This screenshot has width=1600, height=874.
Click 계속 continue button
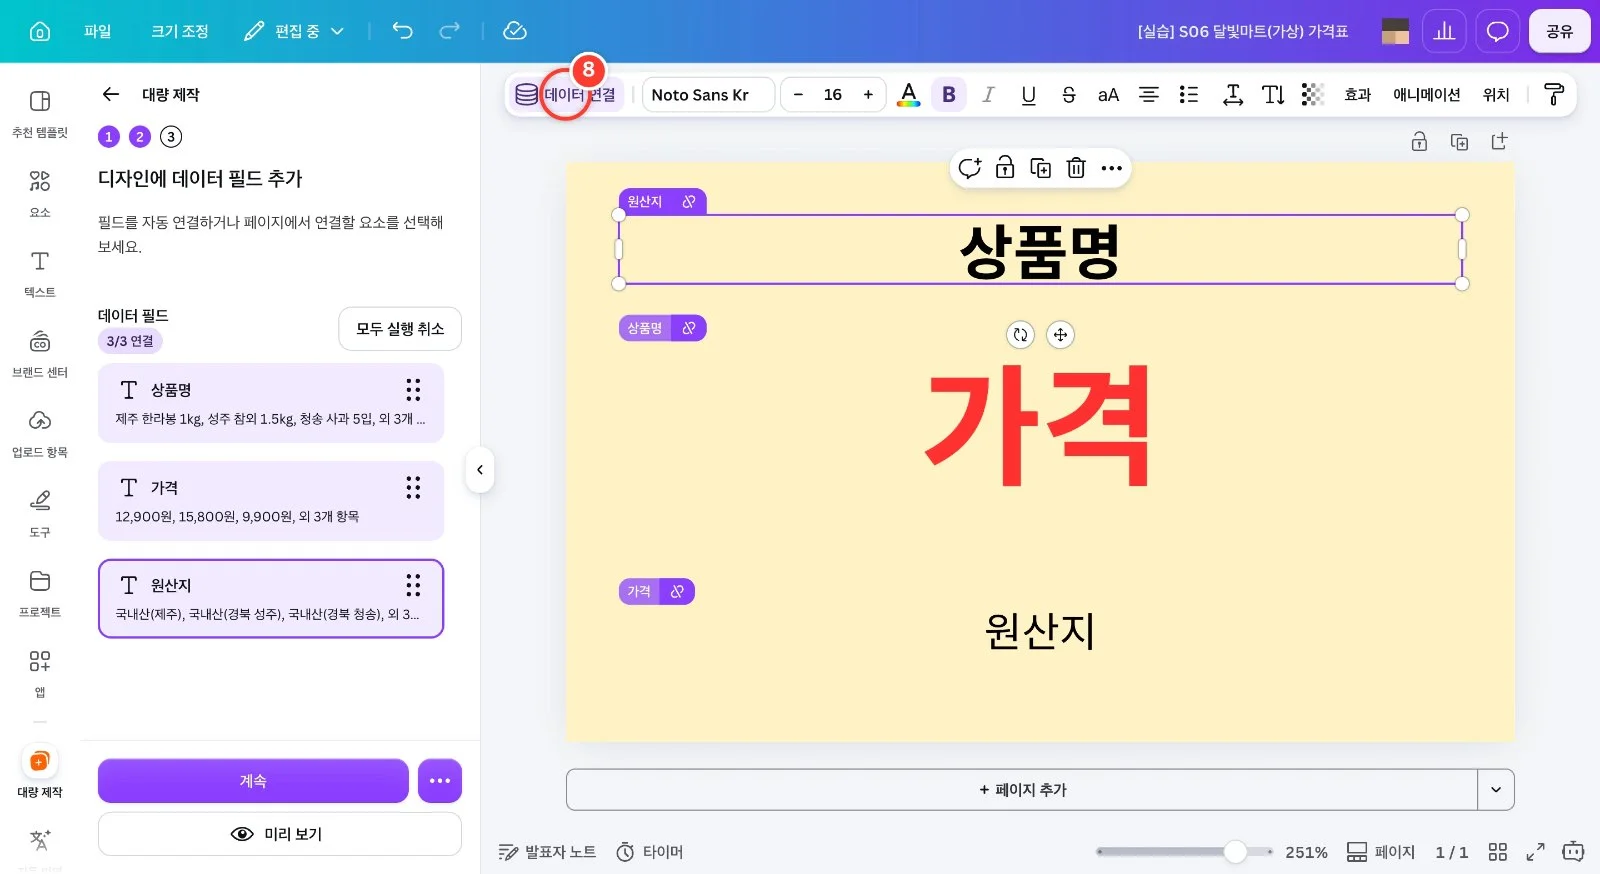[253, 781]
